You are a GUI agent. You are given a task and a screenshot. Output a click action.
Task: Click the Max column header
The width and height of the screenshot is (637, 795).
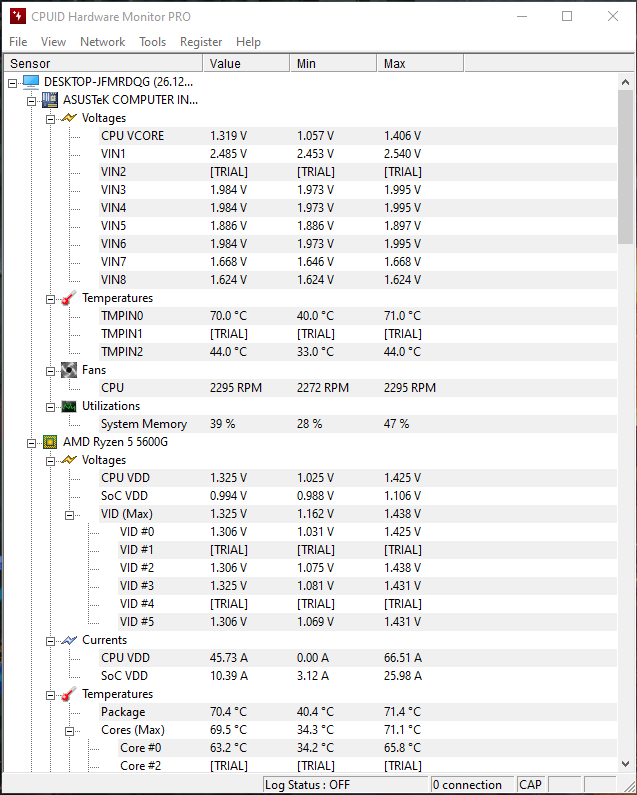[420, 63]
